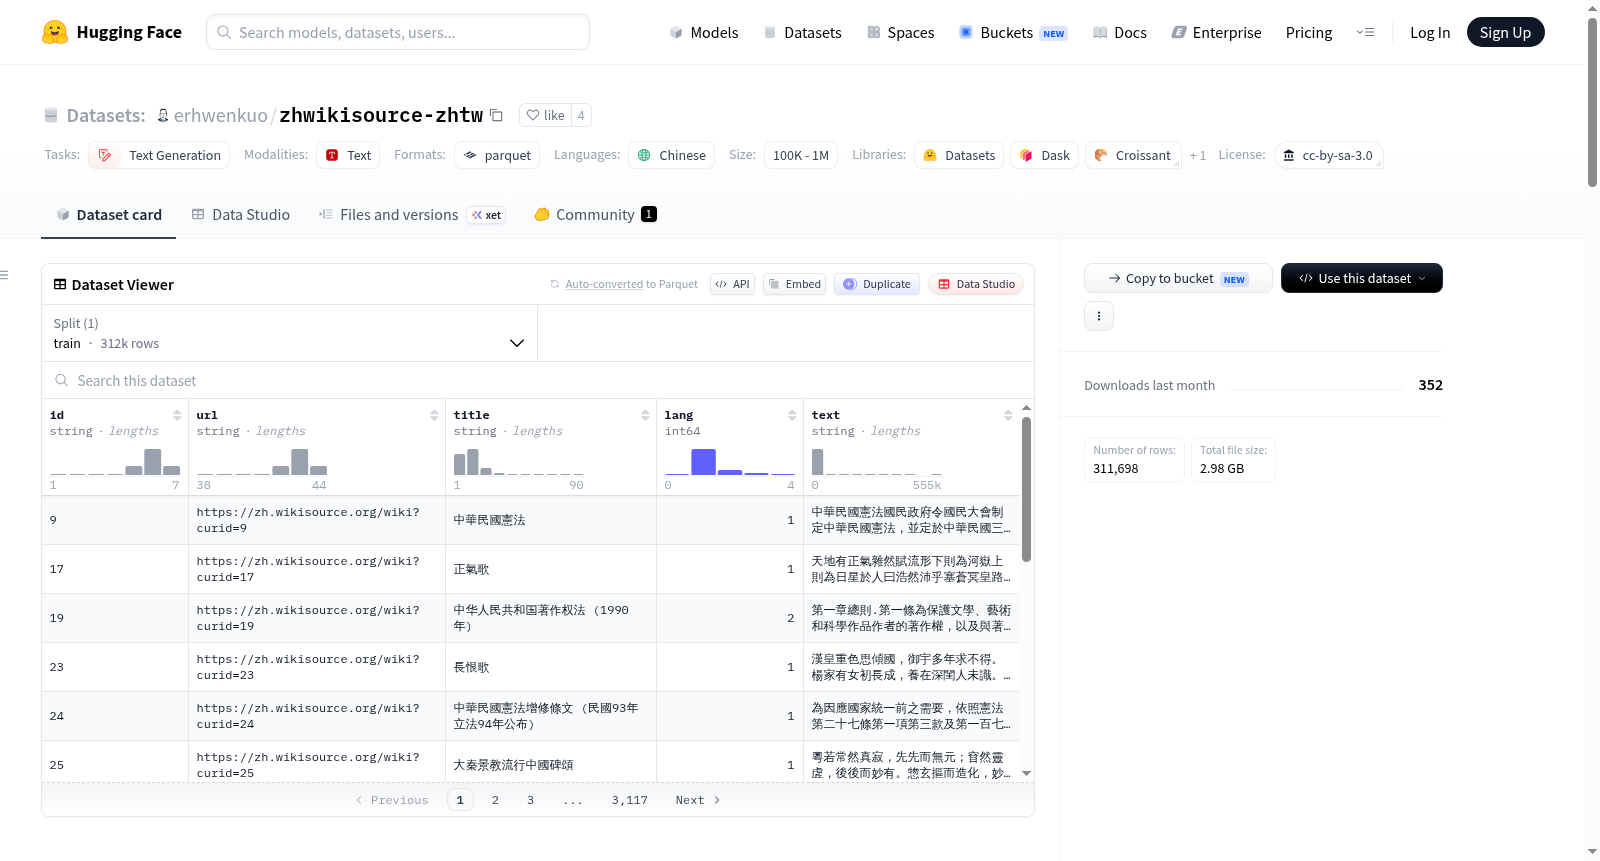
Task: Select the title cell '大秦景教流行中國碑頌'
Action: pos(551,765)
